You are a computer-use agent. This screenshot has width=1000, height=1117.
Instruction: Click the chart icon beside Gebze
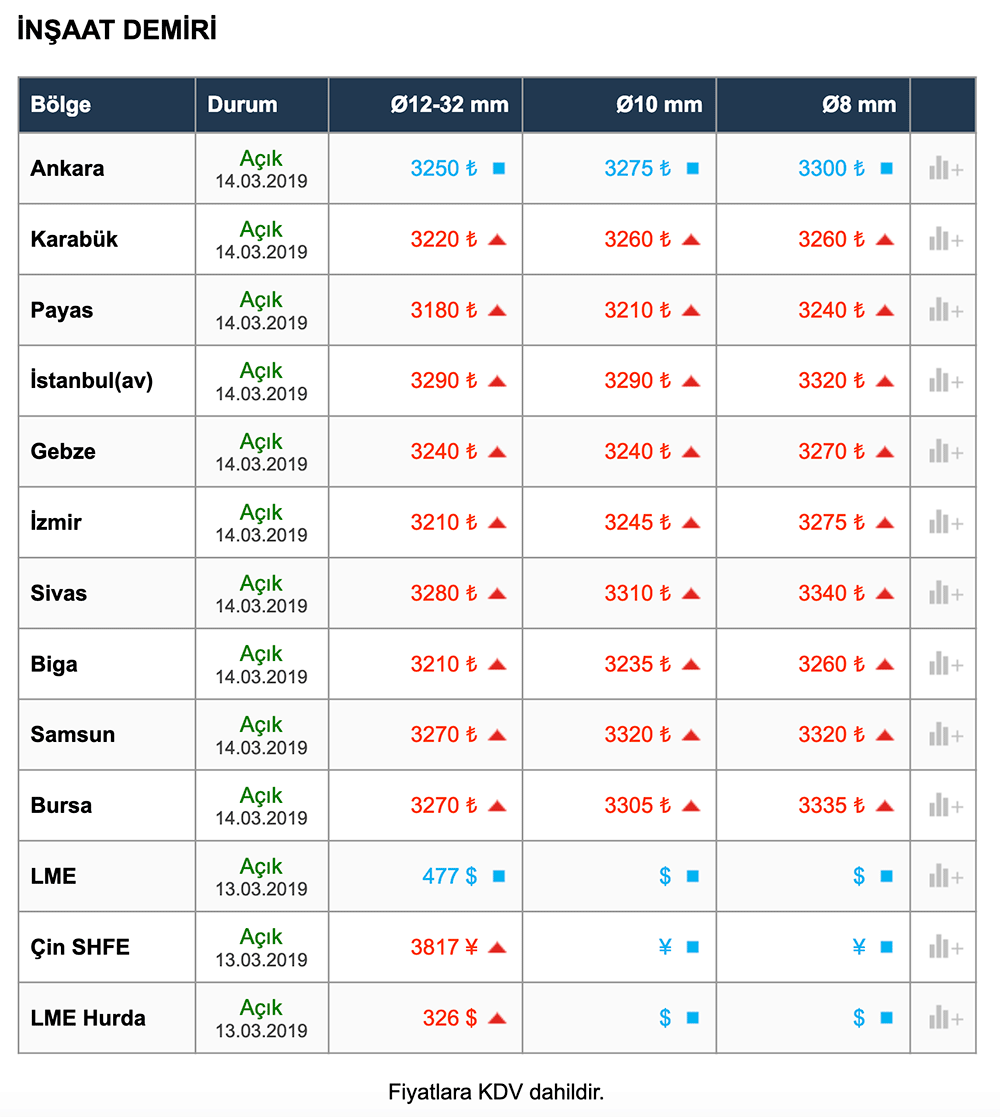[x=945, y=452]
